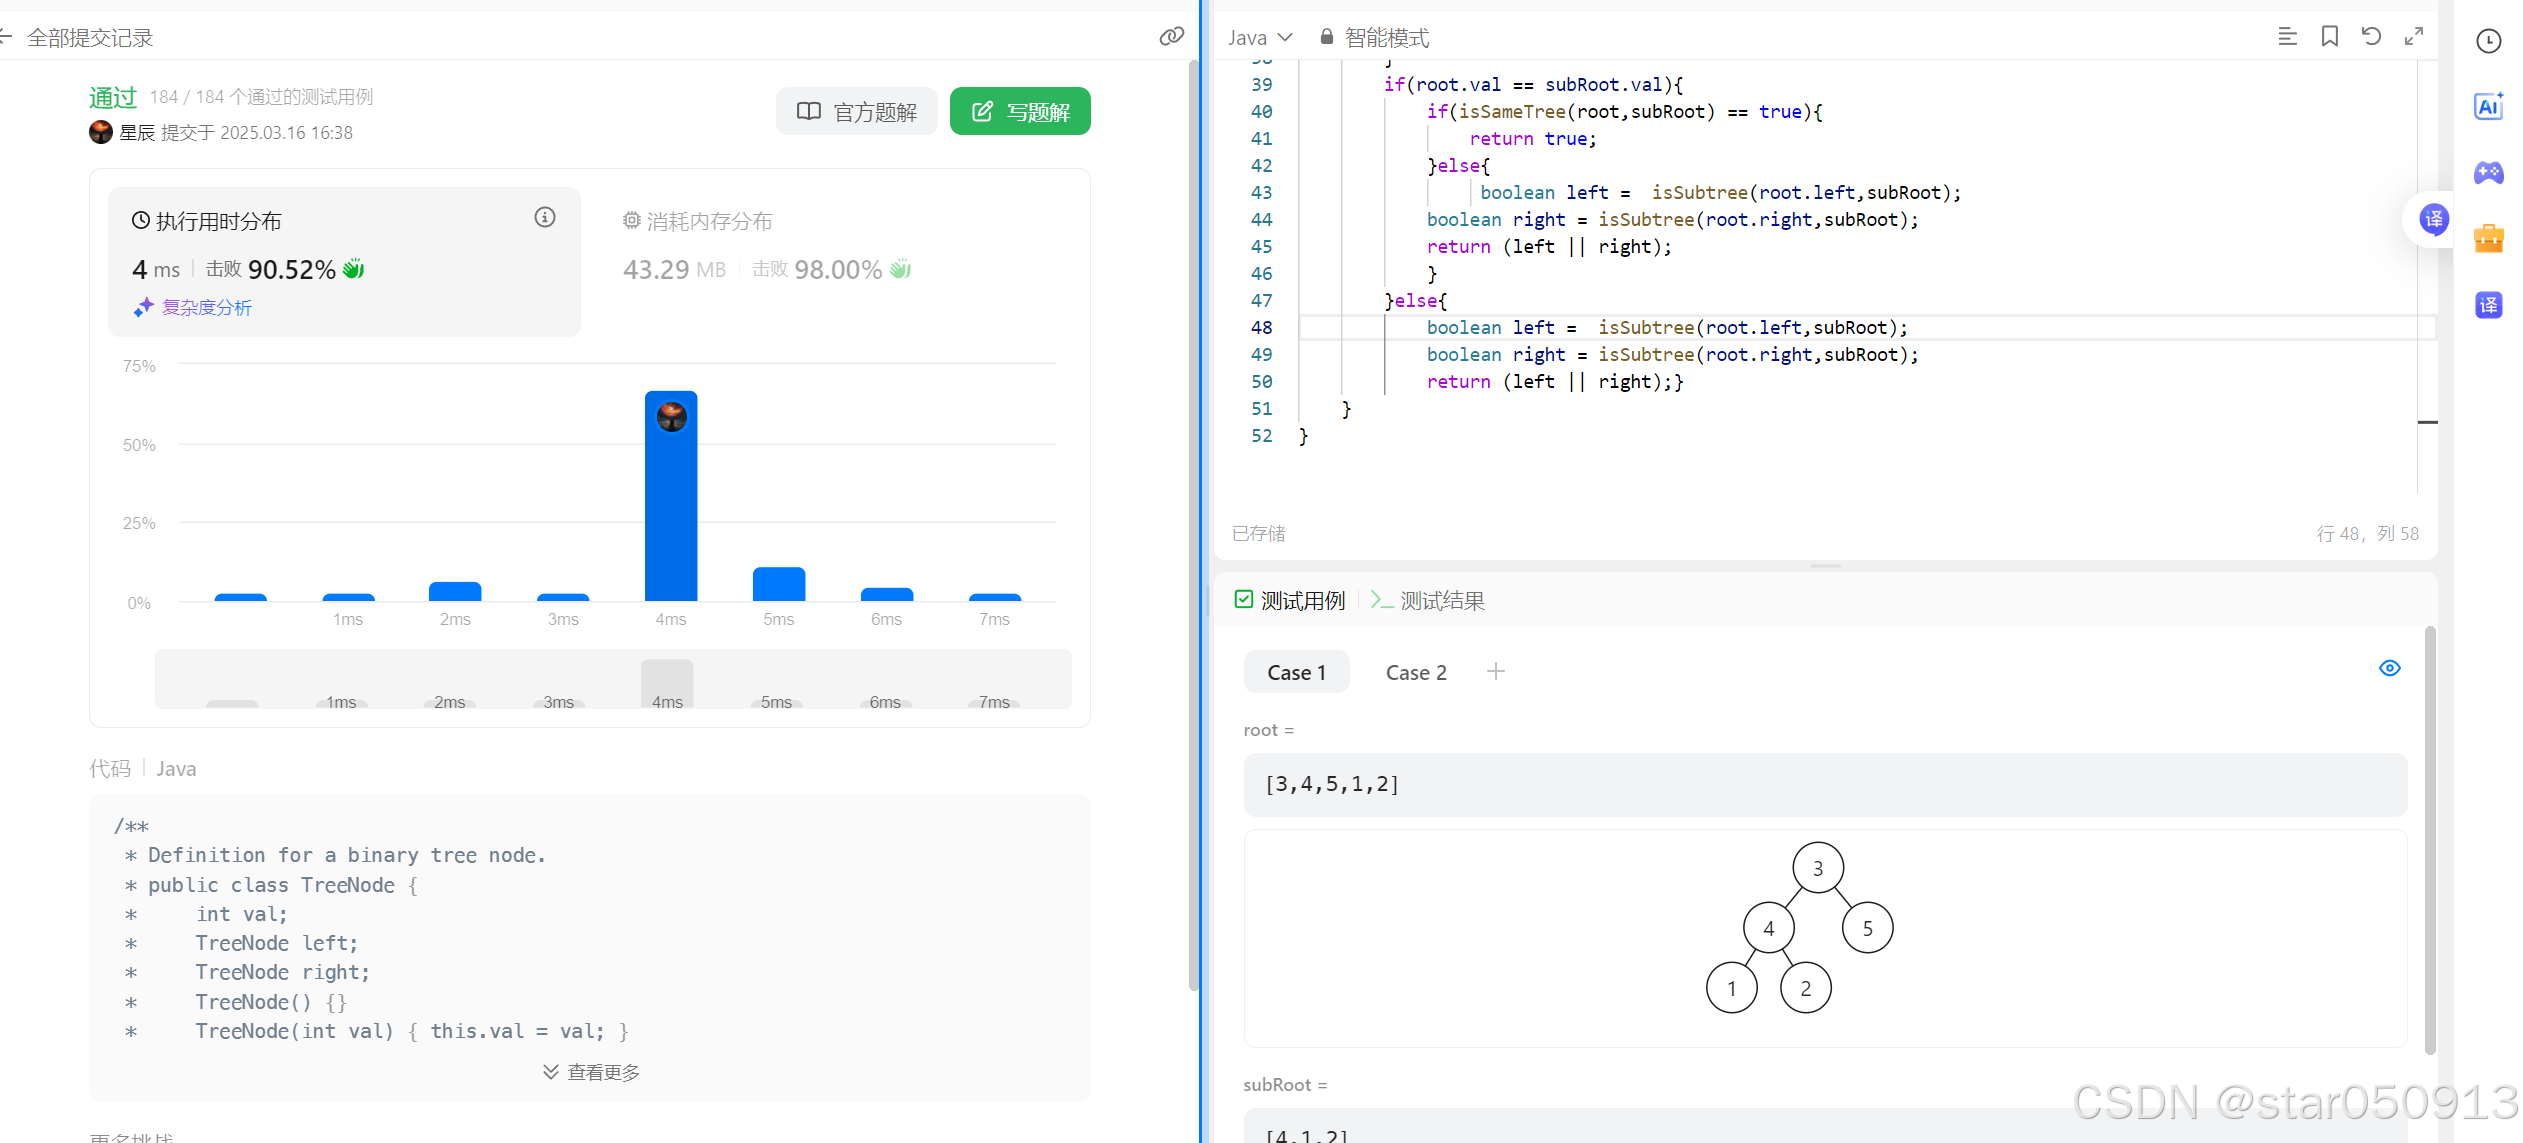Bookmark the code with bookmark icon
The width and height of the screenshot is (2523, 1143).
[2329, 37]
